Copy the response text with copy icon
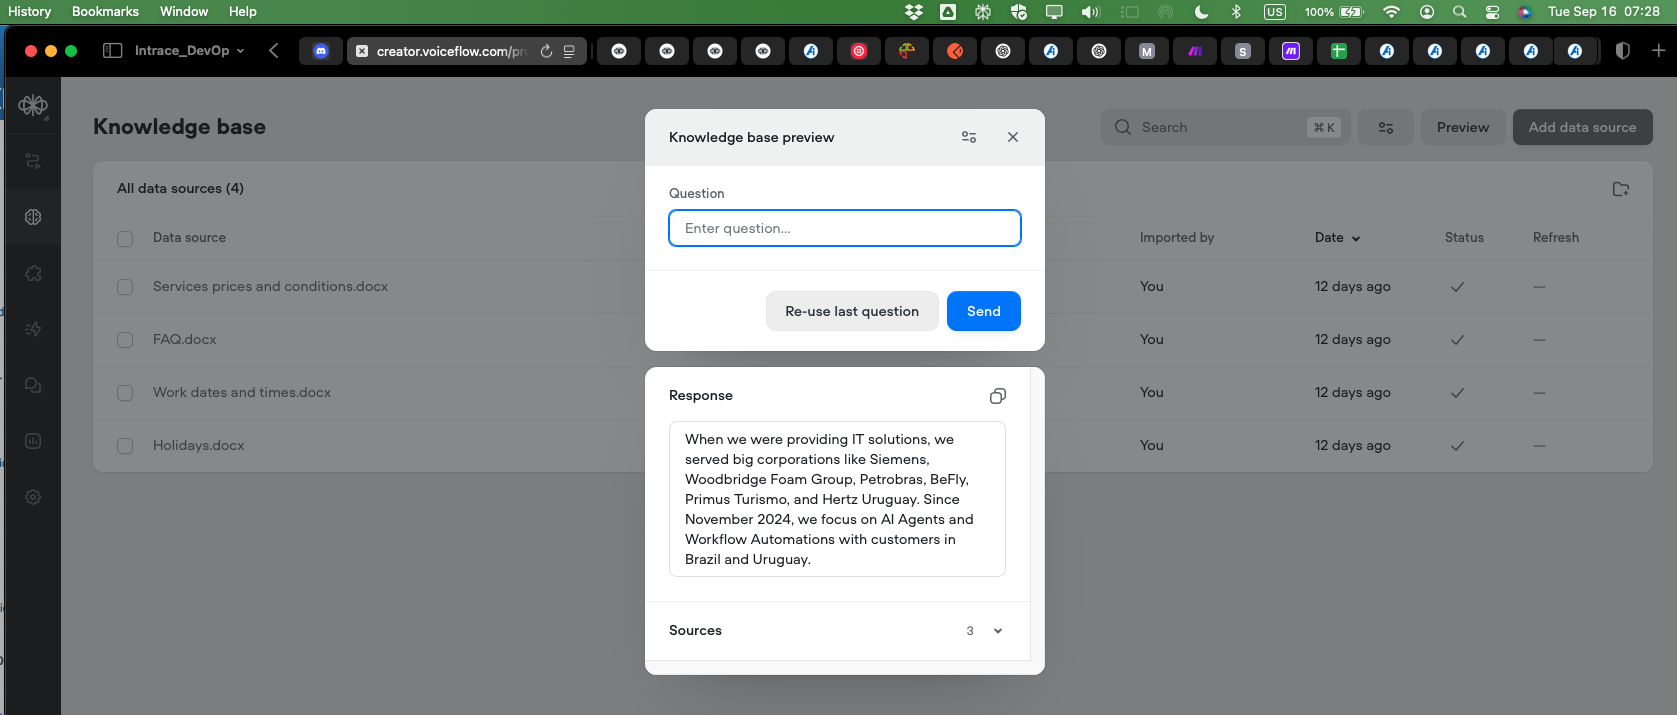This screenshot has width=1677, height=715. click(997, 396)
